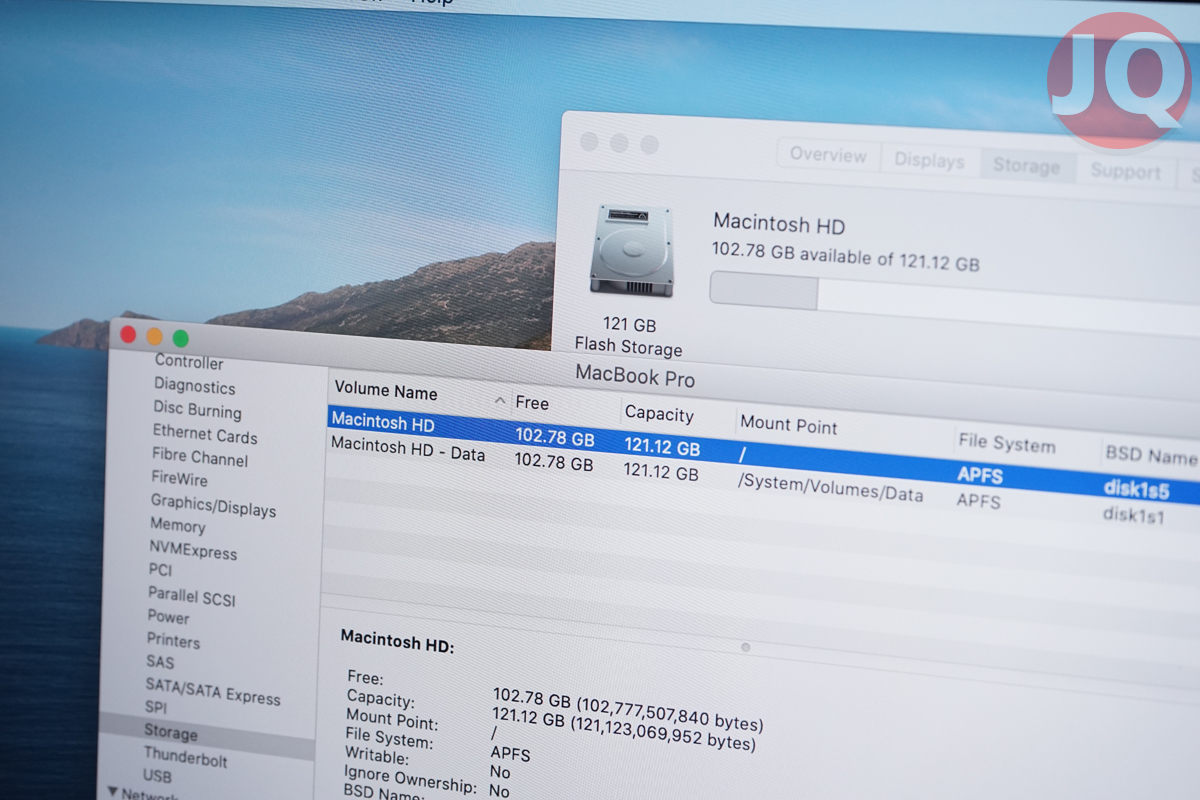Click the highlighted Storage item in the sidebar
The image size is (1200, 800).
tap(170, 733)
